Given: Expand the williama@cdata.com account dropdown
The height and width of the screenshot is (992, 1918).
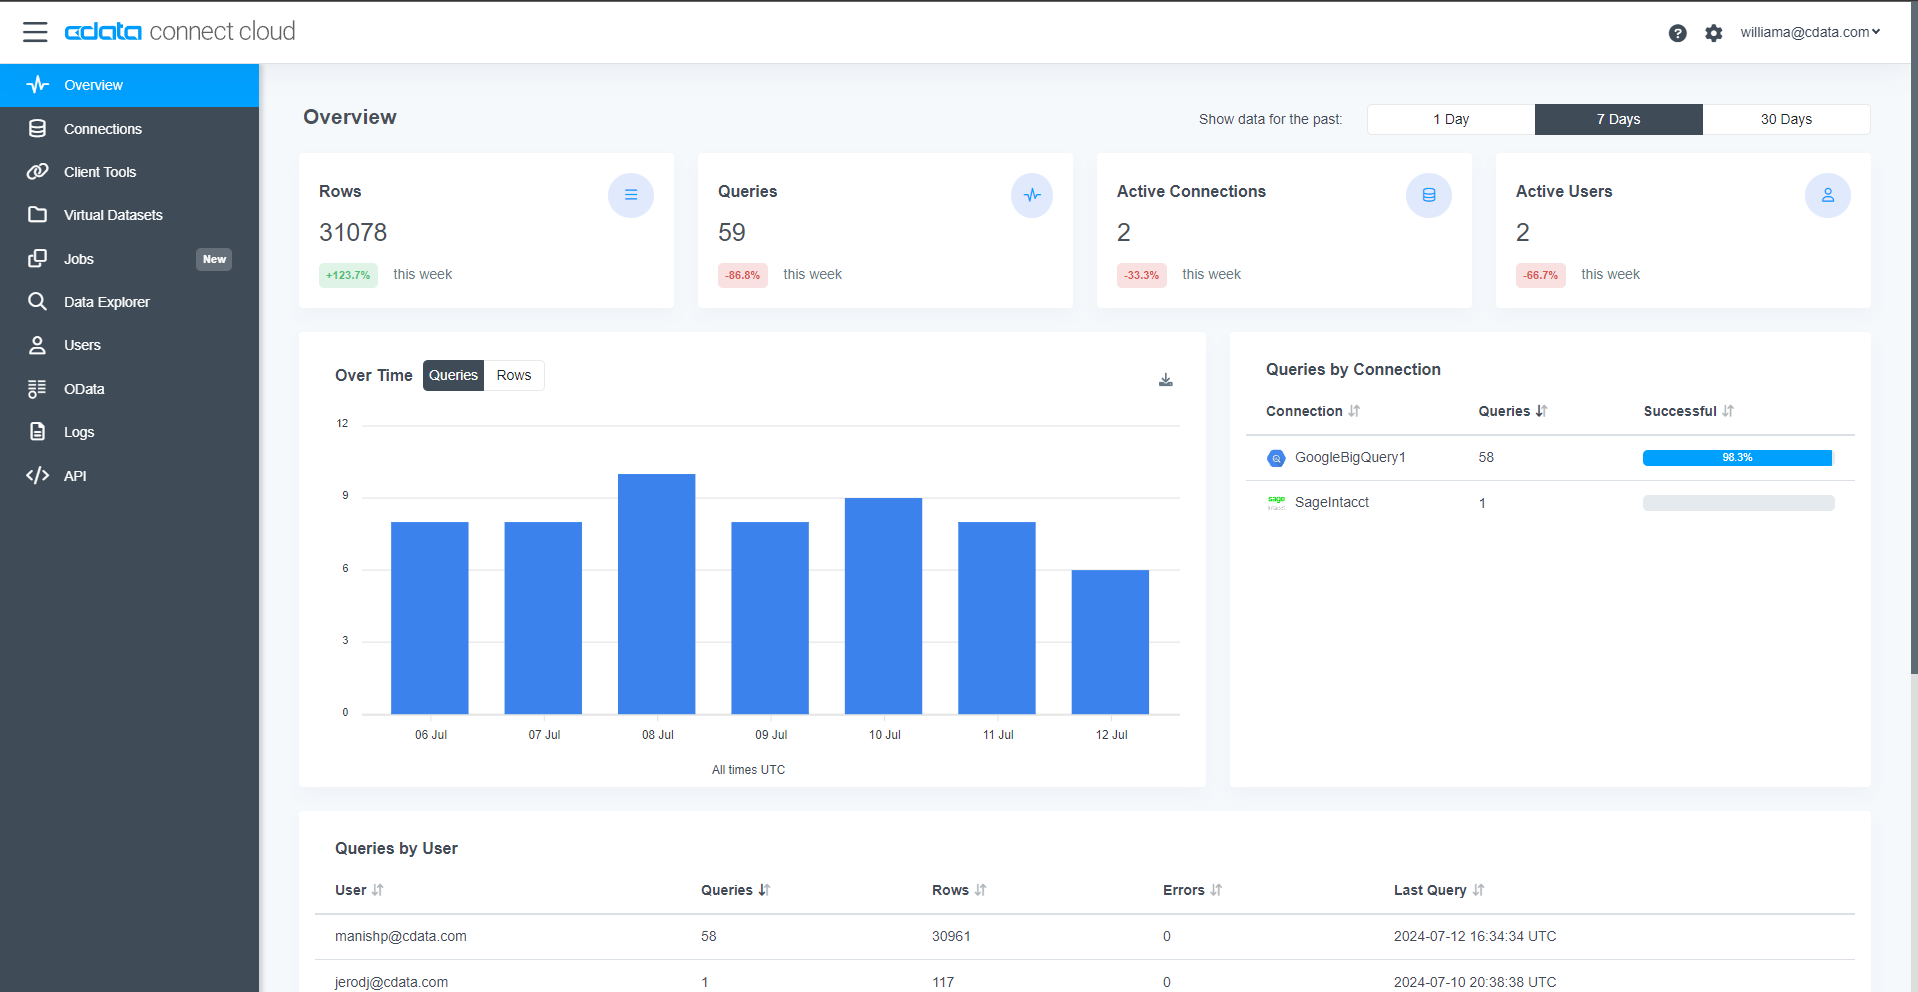Looking at the screenshot, I should tap(1809, 32).
